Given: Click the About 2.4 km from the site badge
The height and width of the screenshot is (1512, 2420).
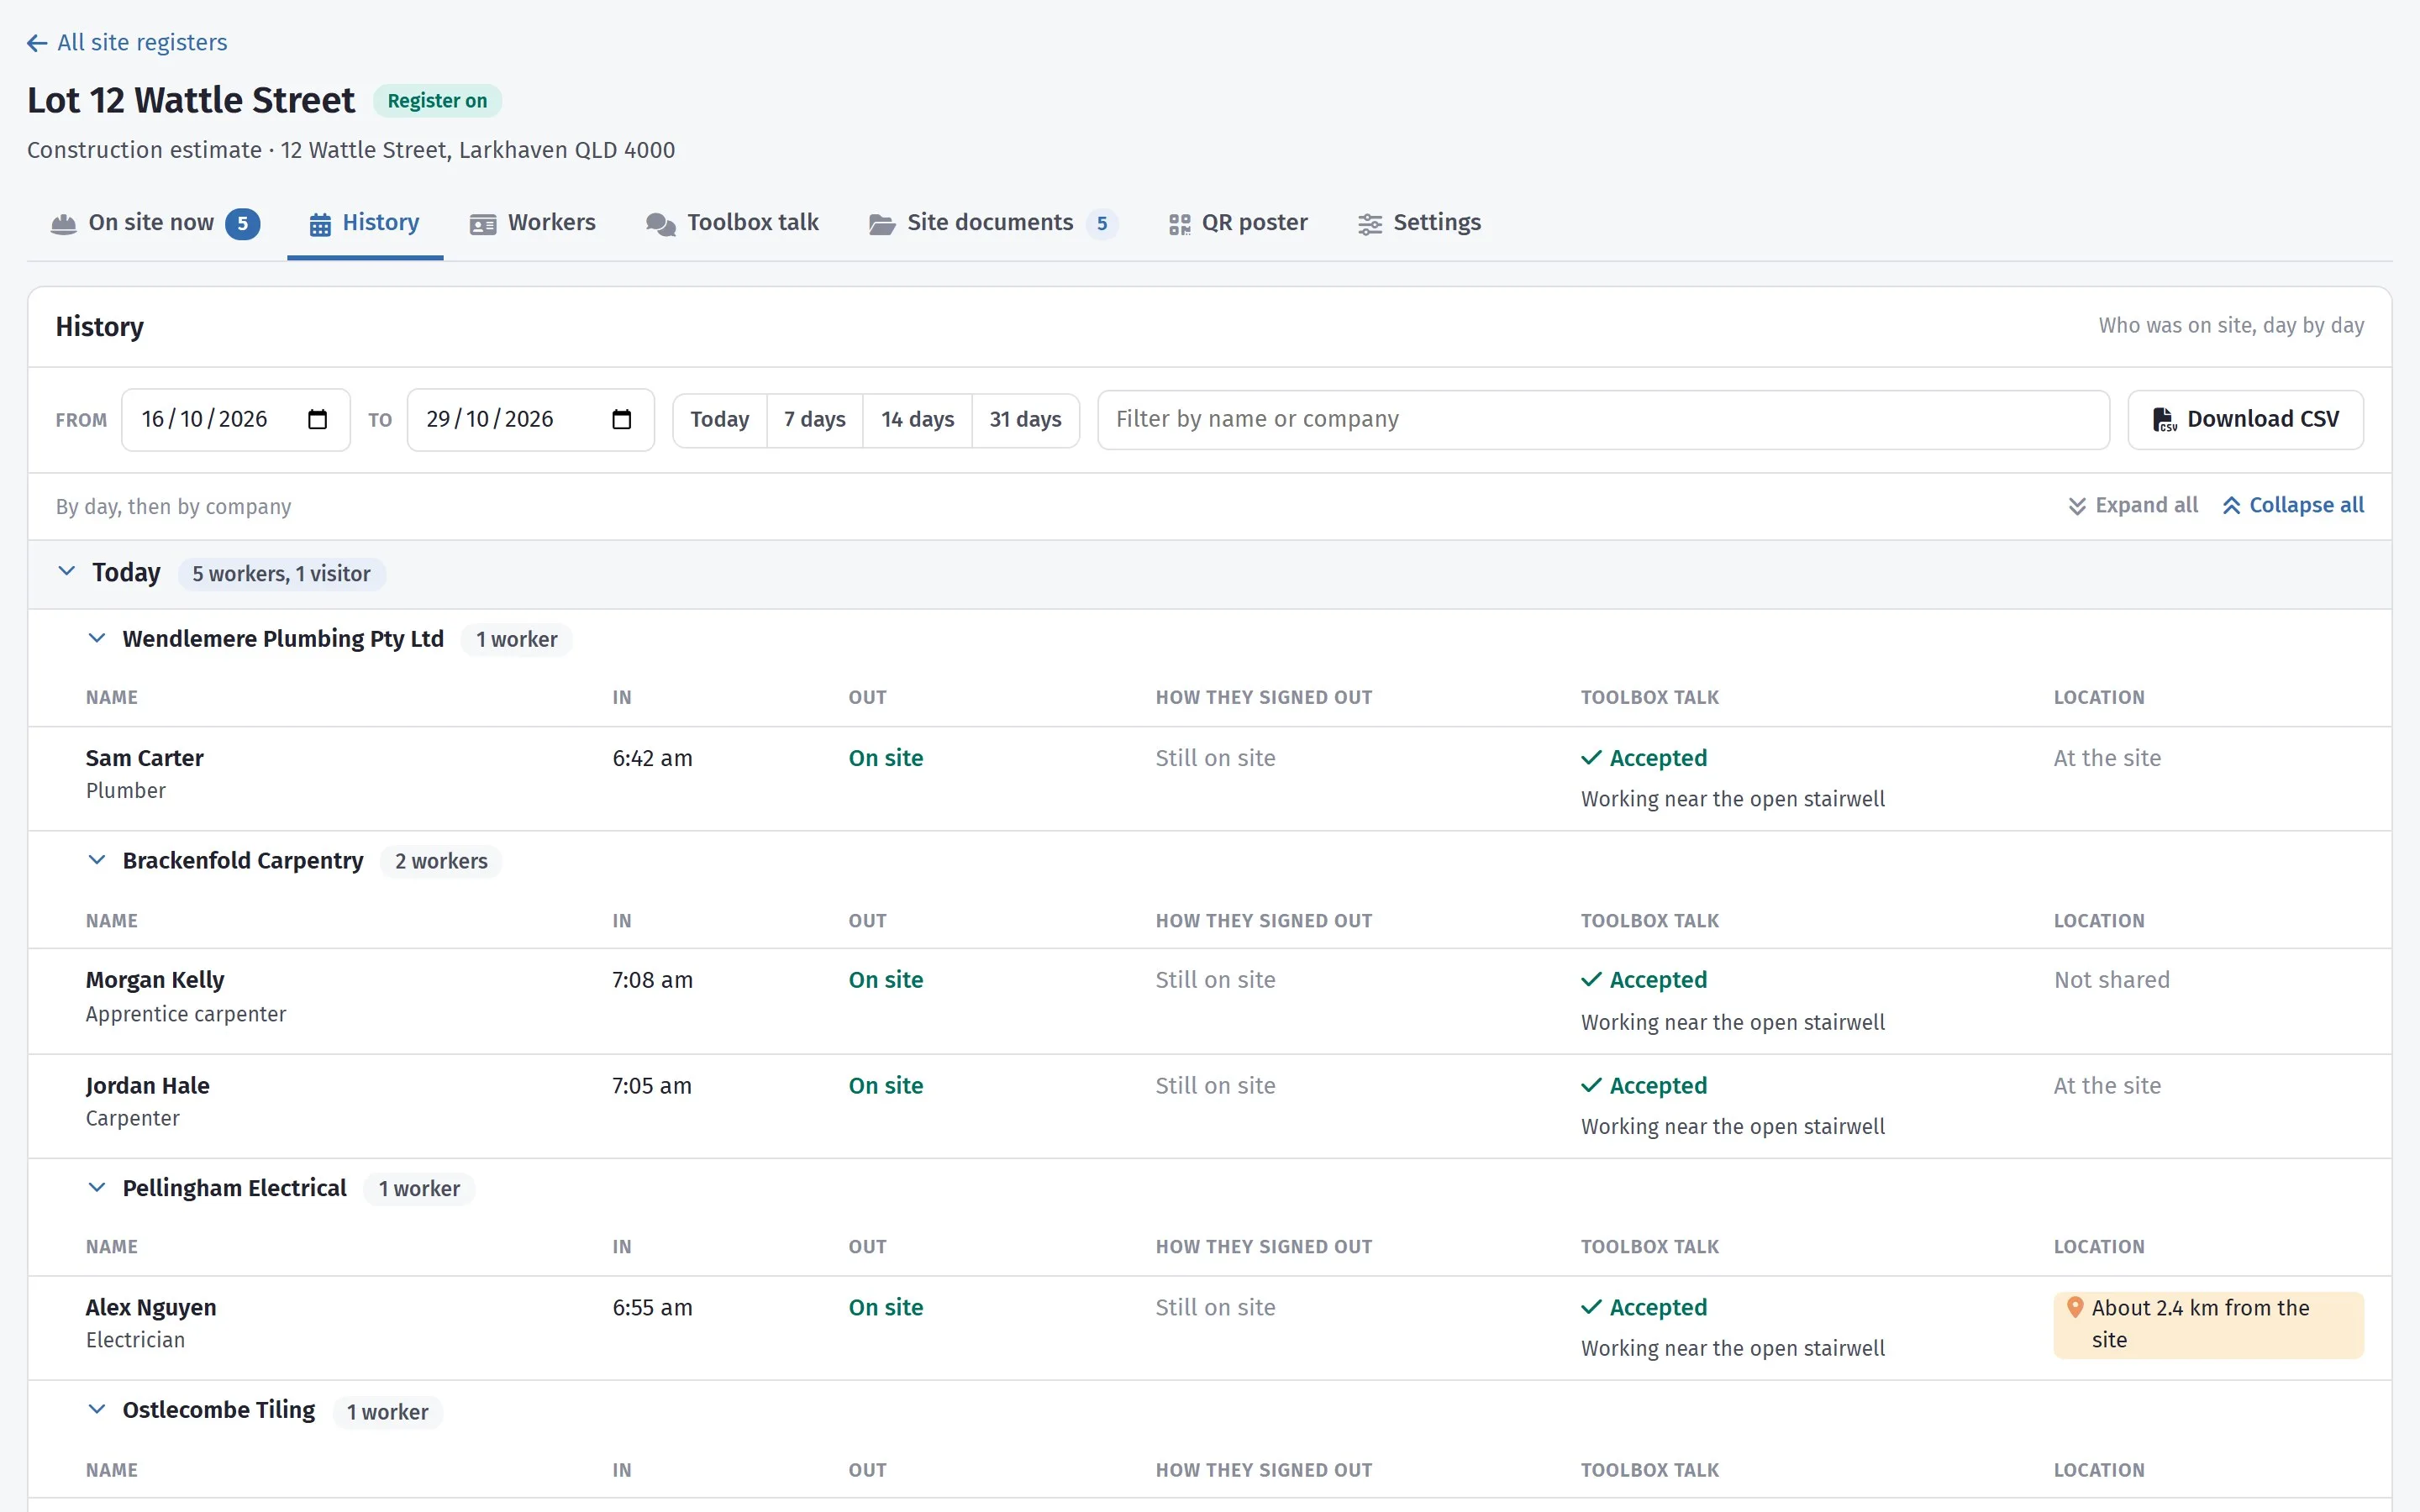Looking at the screenshot, I should click(x=2208, y=1325).
